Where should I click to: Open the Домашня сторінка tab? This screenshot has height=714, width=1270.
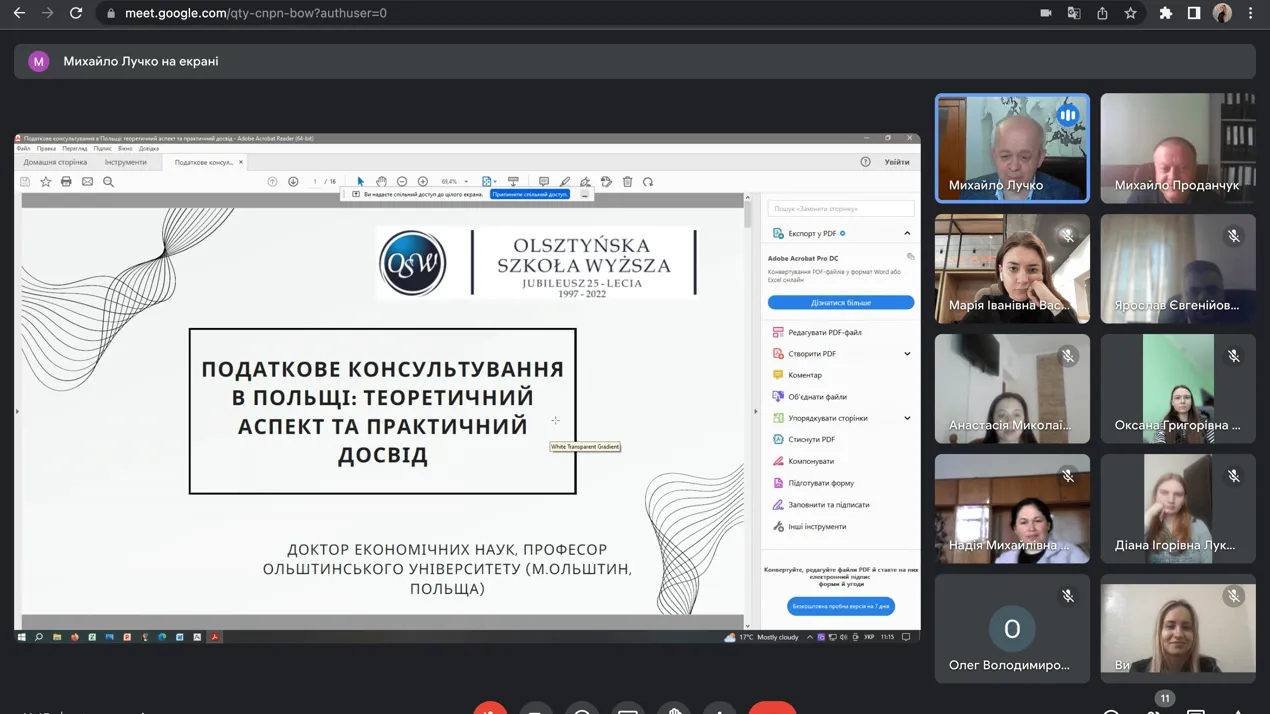(x=55, y=162)
